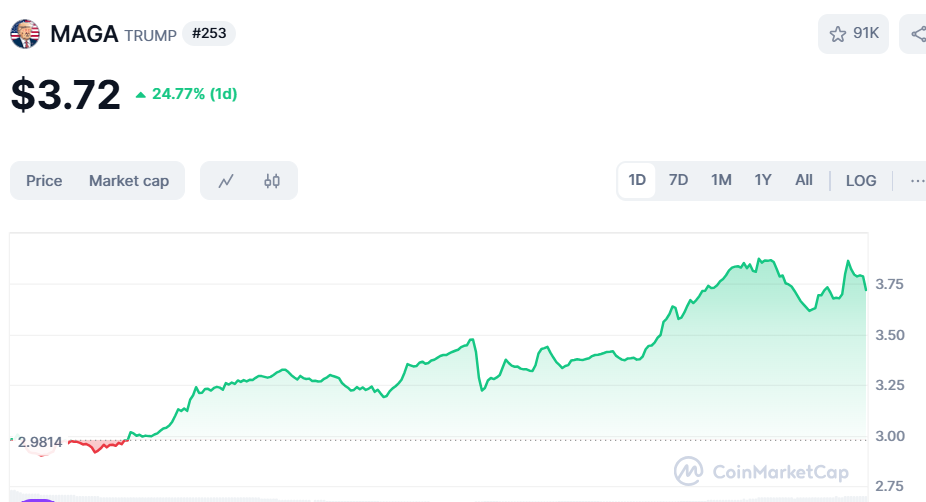Screen dimensions: 926x502
Task: Click the MAGA coin logo icon
Action: (24, 34)
